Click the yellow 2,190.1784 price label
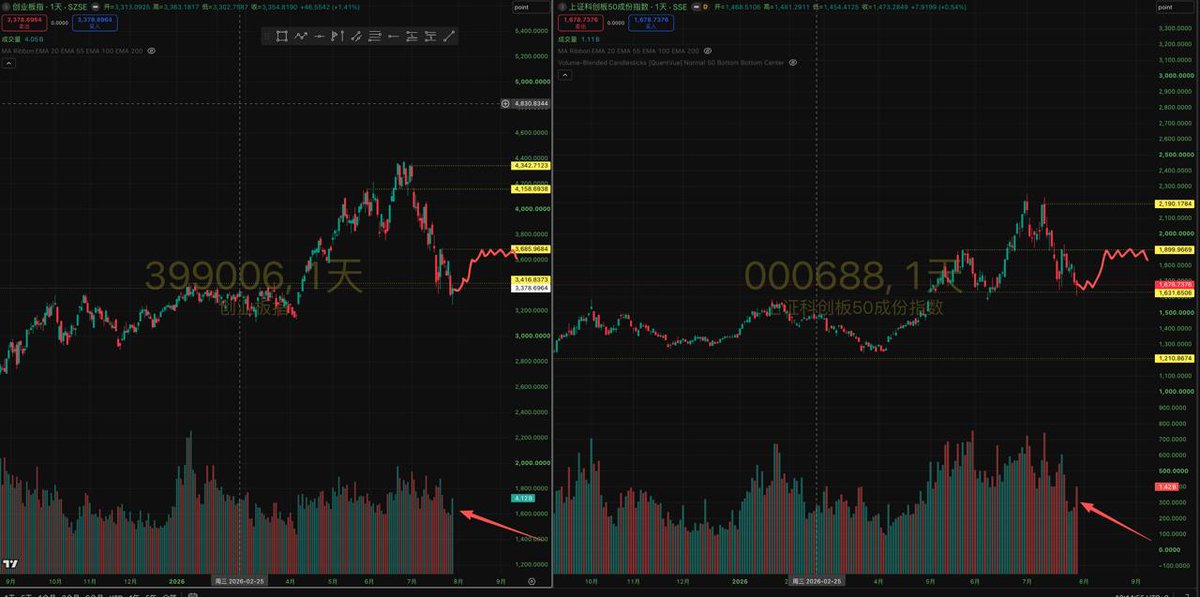Viewport: 1200px width, 597px height. 1174,204
